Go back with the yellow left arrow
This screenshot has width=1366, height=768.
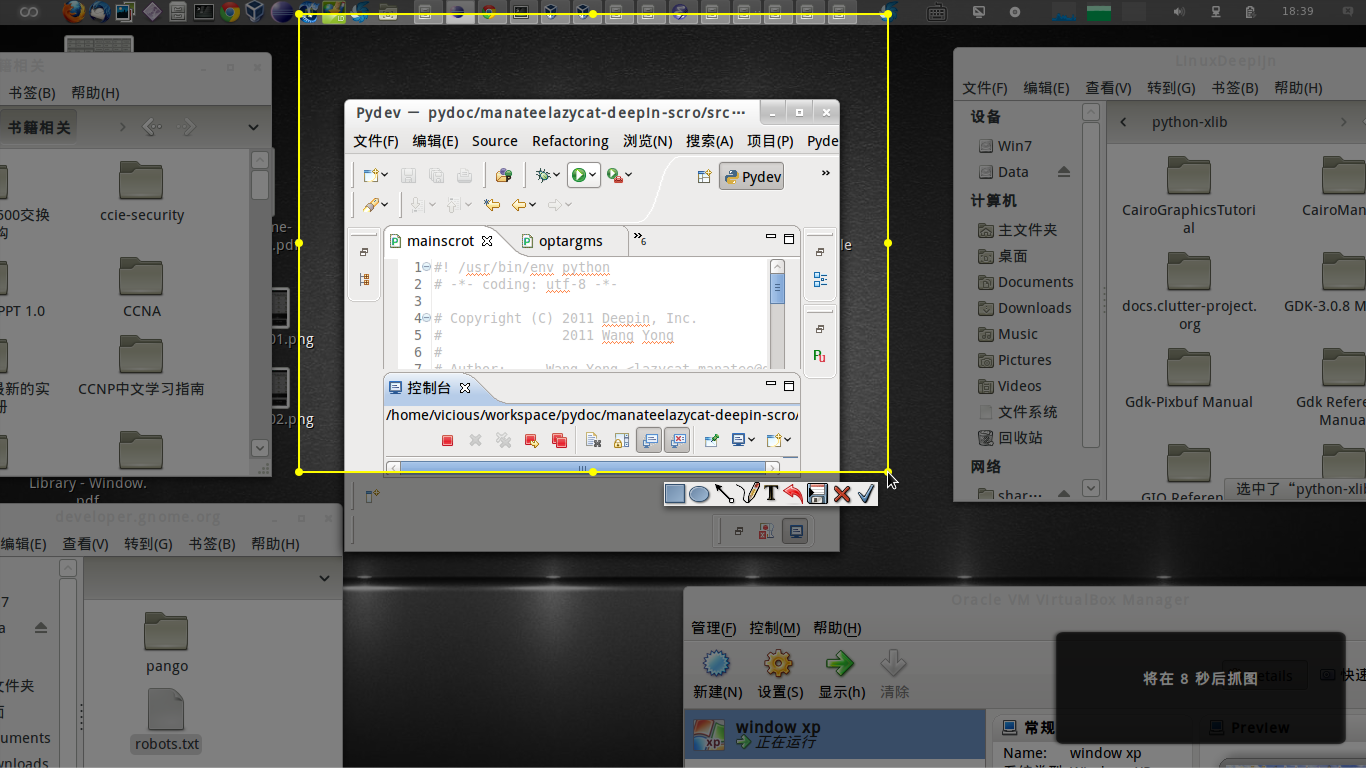[518, 204]
